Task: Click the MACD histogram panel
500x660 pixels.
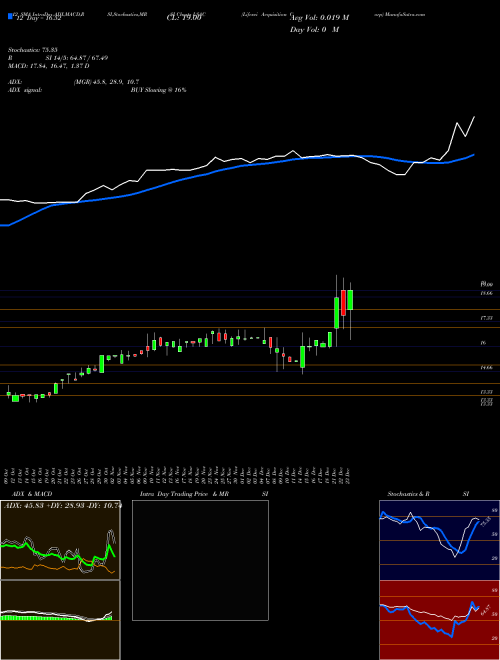Action: 60,620
